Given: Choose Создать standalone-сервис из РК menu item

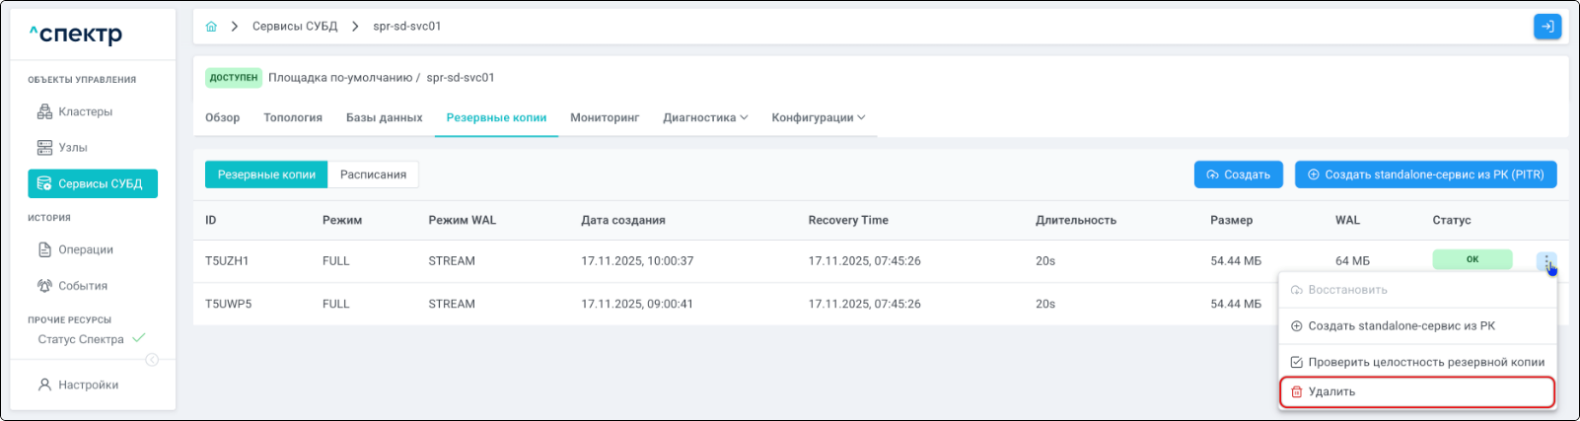Looking at the screenshot, I should (1401, 326).
